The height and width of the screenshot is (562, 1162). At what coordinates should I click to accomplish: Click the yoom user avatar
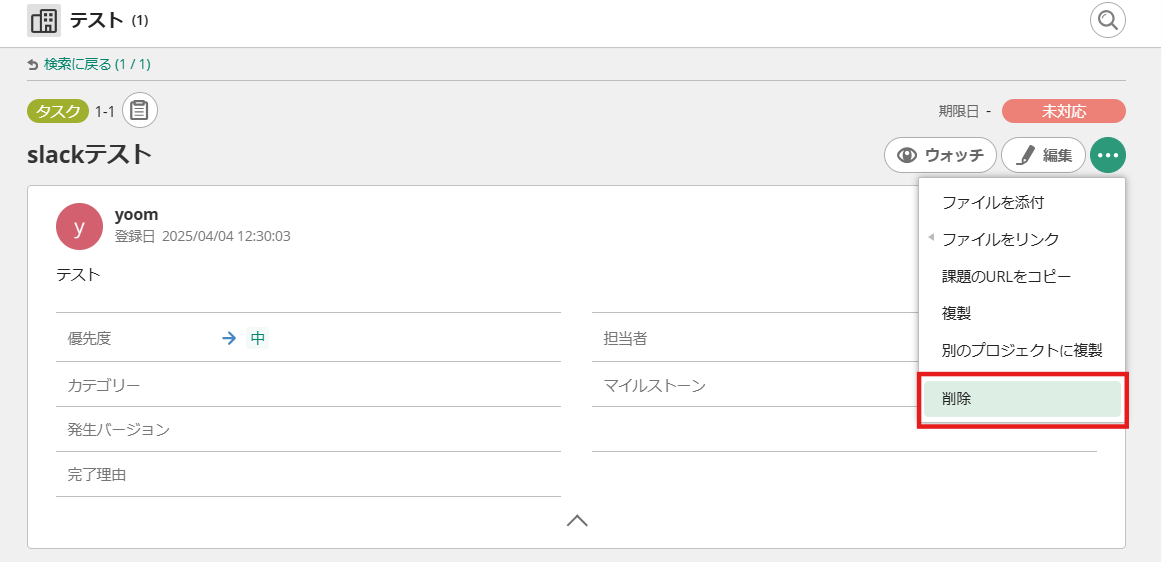click(x=79, y=226)
